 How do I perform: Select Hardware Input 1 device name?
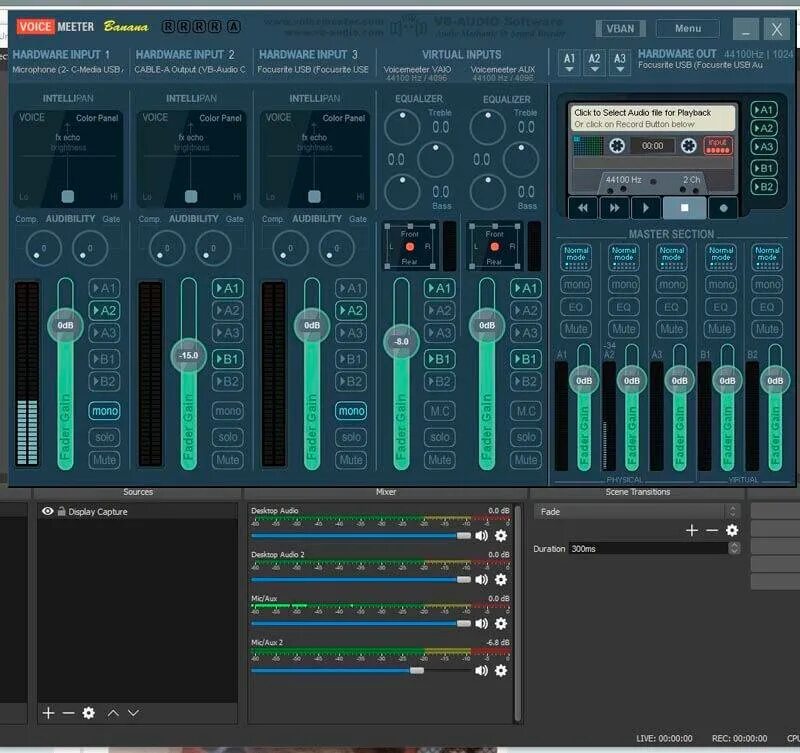[x=66, y=69]
